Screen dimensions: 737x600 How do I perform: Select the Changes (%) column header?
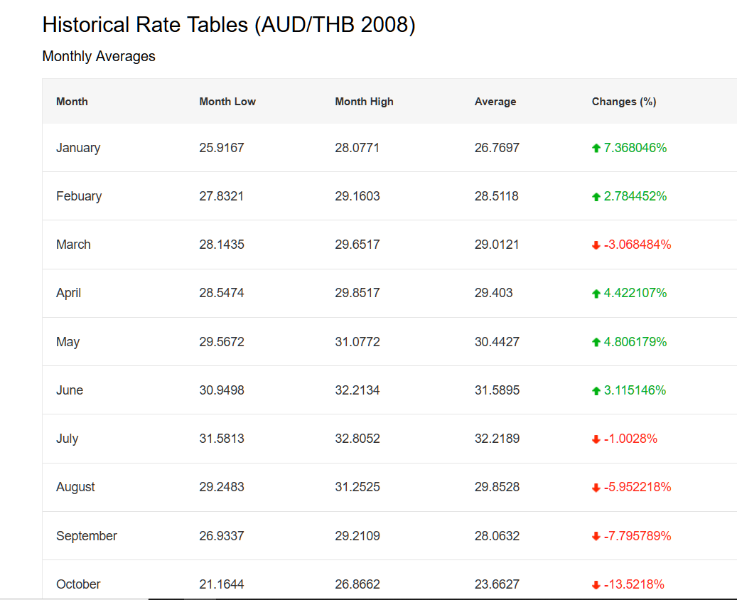point(624,101)
